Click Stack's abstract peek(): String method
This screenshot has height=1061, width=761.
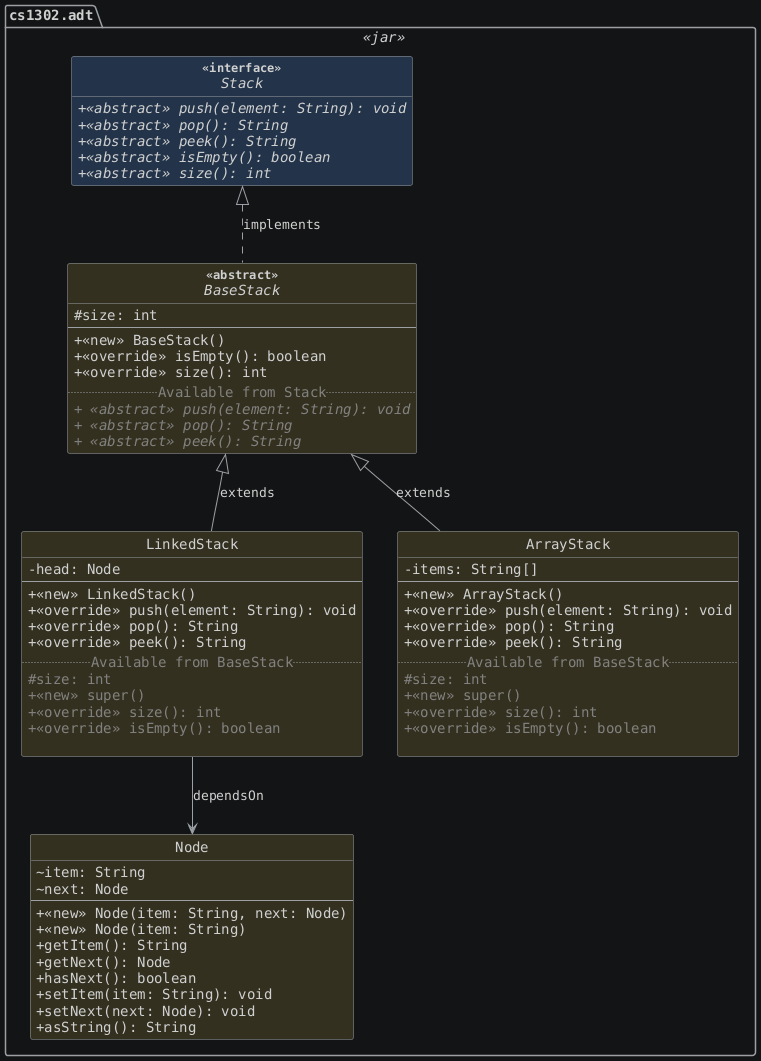[187, 141]
